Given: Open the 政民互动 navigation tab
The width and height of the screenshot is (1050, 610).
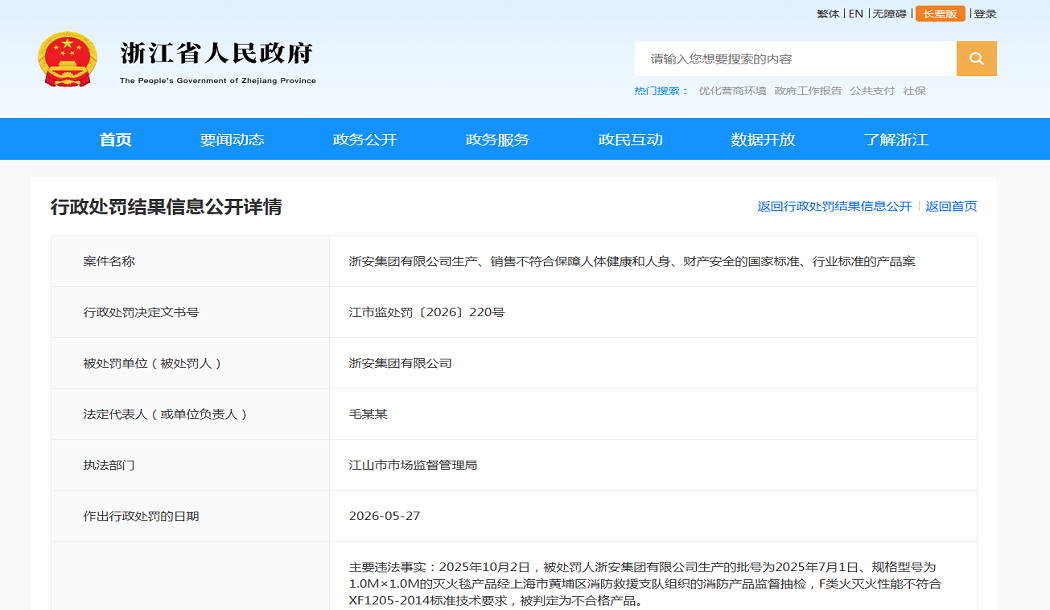Looking at the screenshot, I should (630, 139).
